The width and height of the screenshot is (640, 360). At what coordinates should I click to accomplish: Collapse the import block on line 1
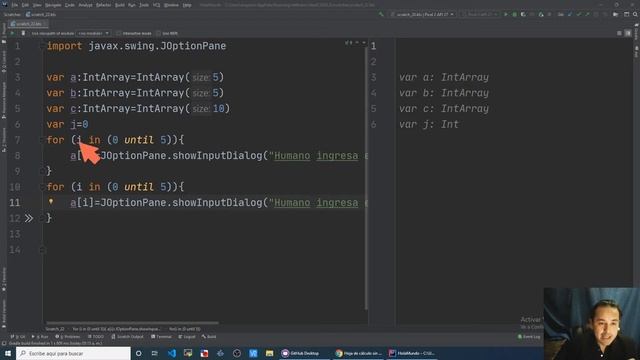pos(42,46)
